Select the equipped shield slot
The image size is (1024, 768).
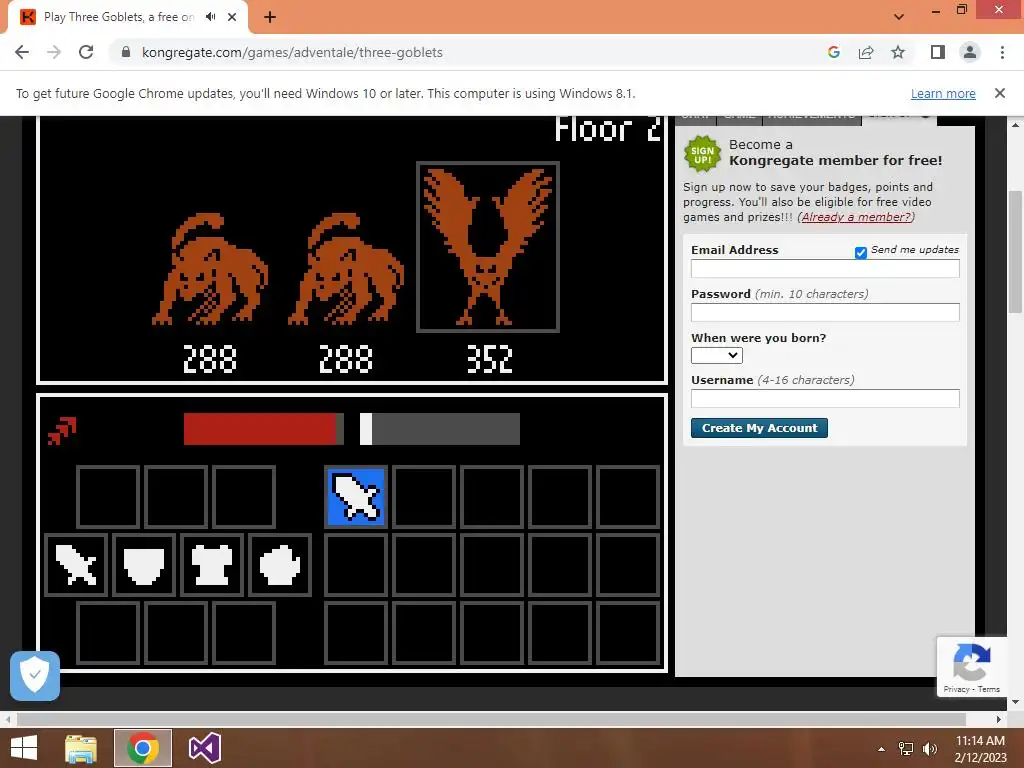point(144,565)
